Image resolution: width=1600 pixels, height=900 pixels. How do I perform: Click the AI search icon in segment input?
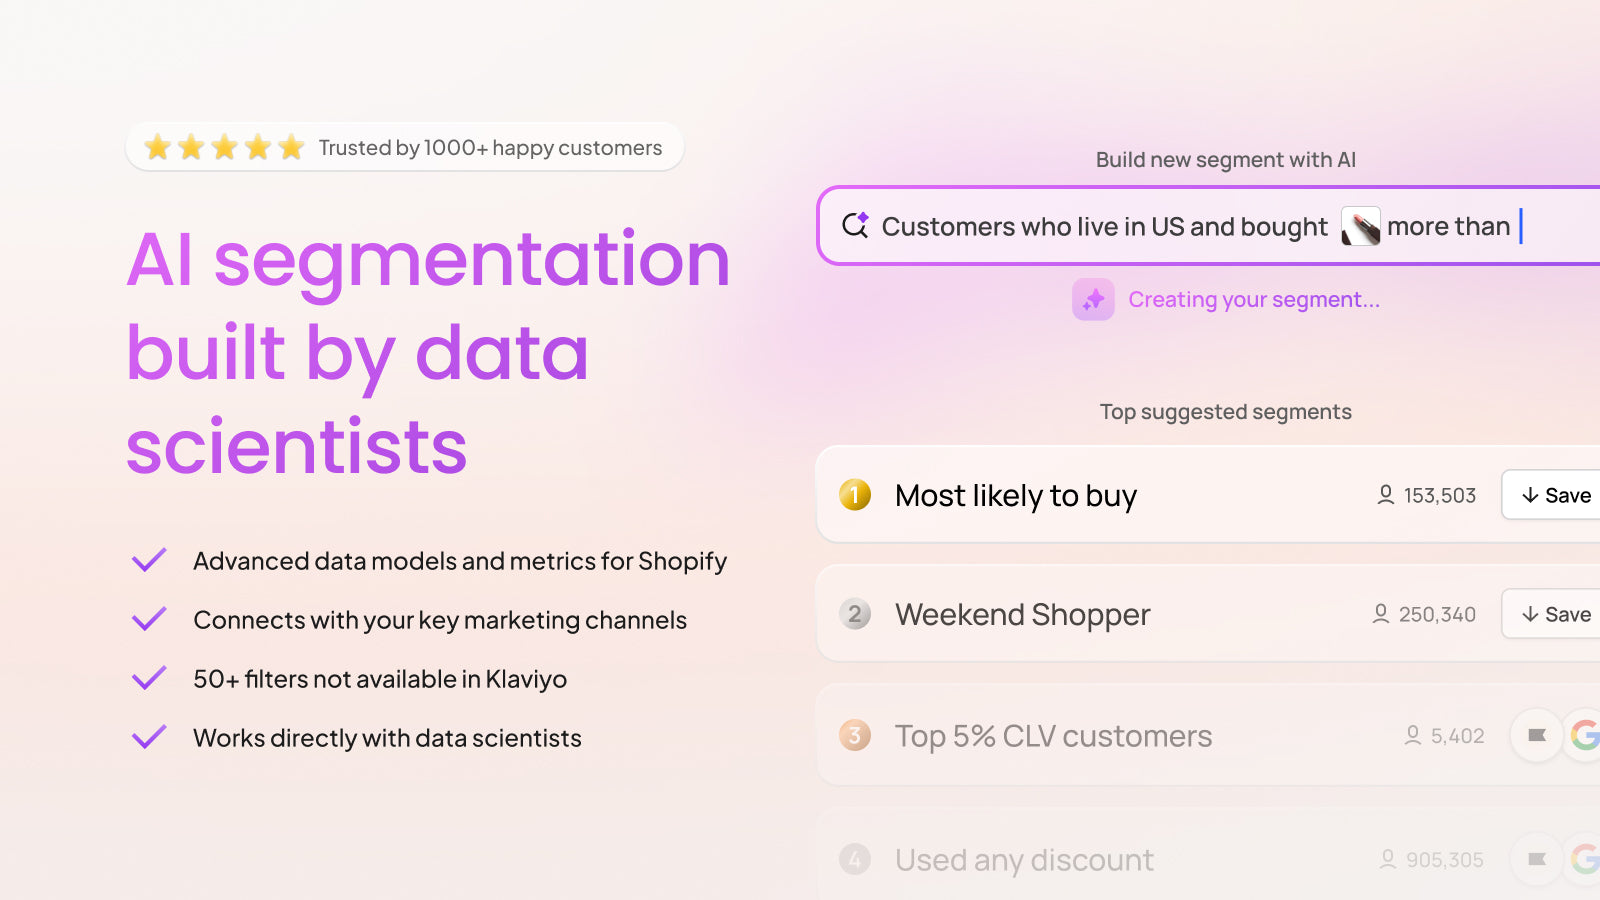pyautogui.click(x=855, y=226)
